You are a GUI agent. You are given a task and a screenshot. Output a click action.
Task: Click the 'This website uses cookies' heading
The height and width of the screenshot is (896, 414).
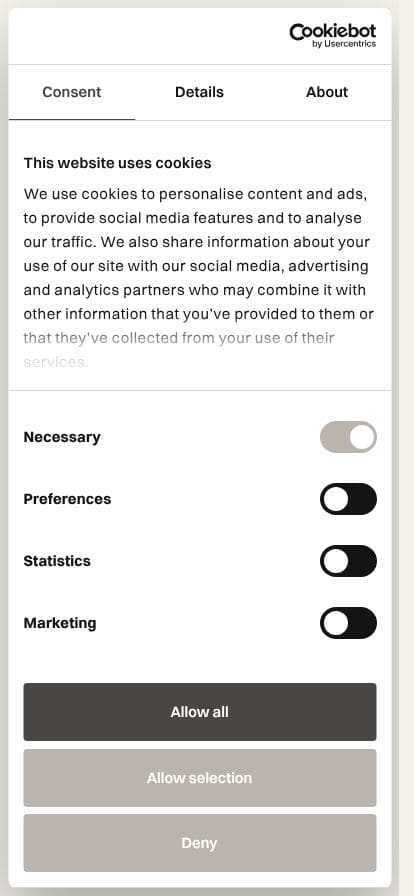(117, 163)
